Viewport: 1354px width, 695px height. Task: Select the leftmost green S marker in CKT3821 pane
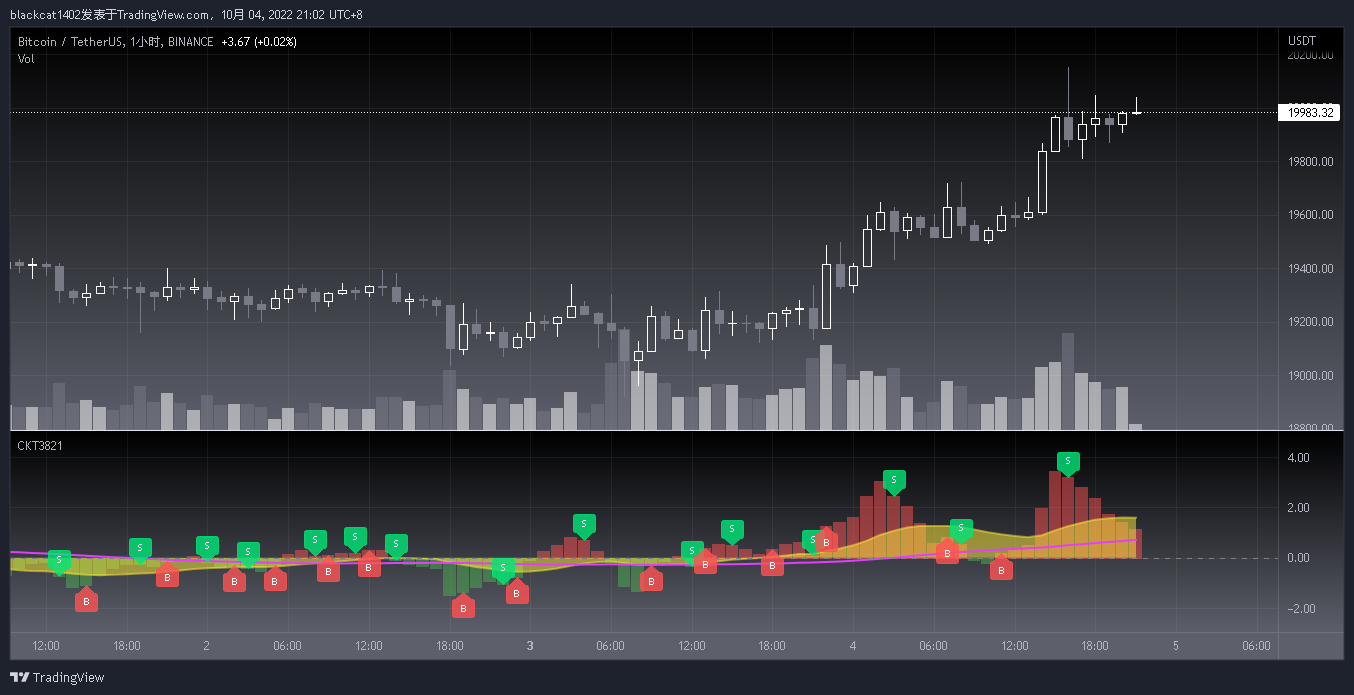59,560
